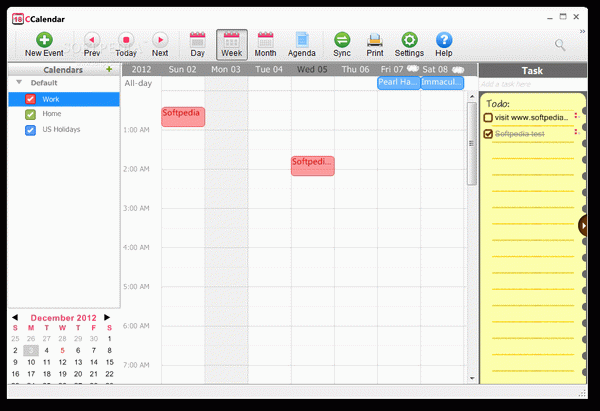Click the December 2012 month title

coord(64,318)
